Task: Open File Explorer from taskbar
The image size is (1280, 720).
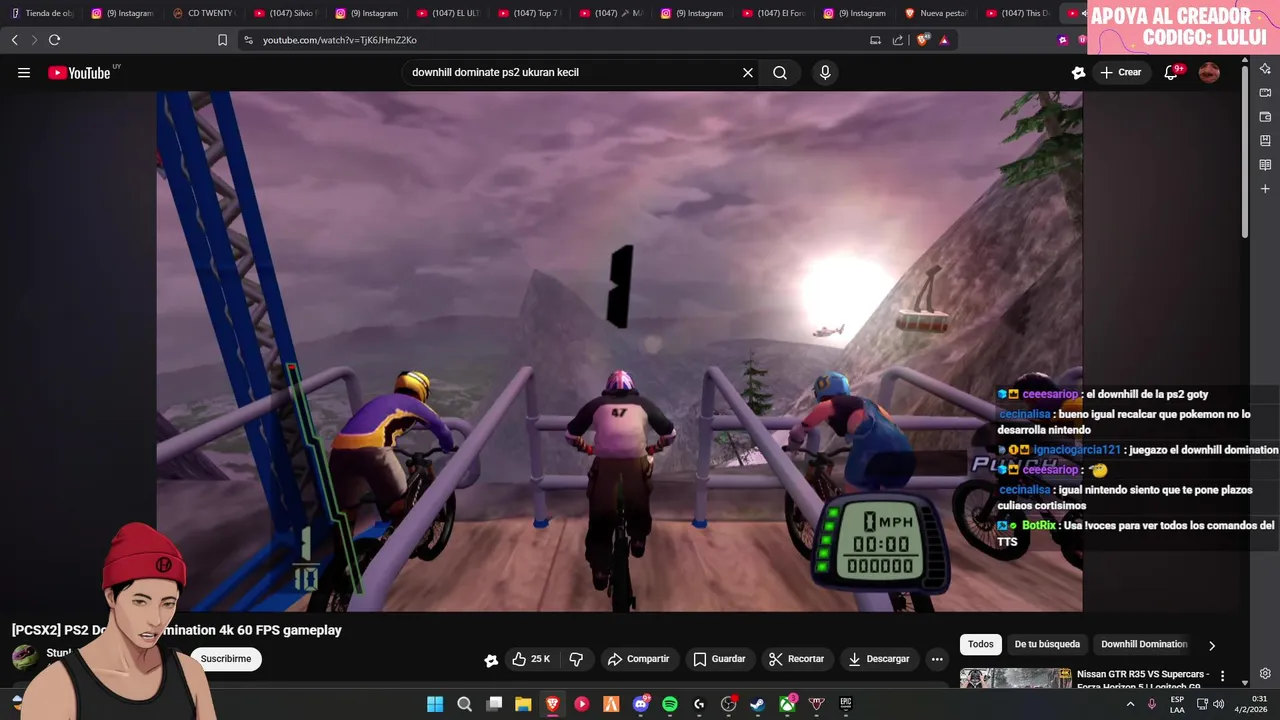Action: 523,704
